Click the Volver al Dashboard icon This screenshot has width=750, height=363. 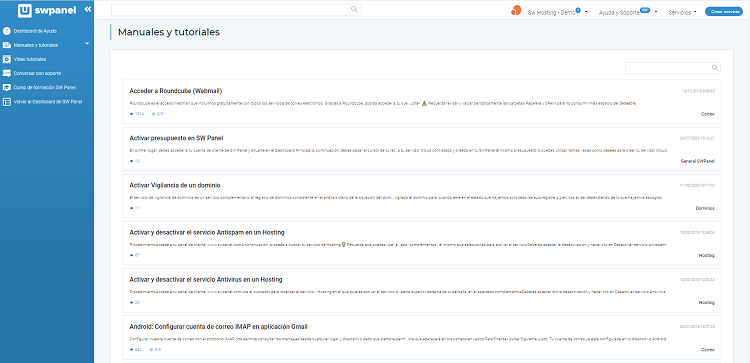tap(7, 102)
